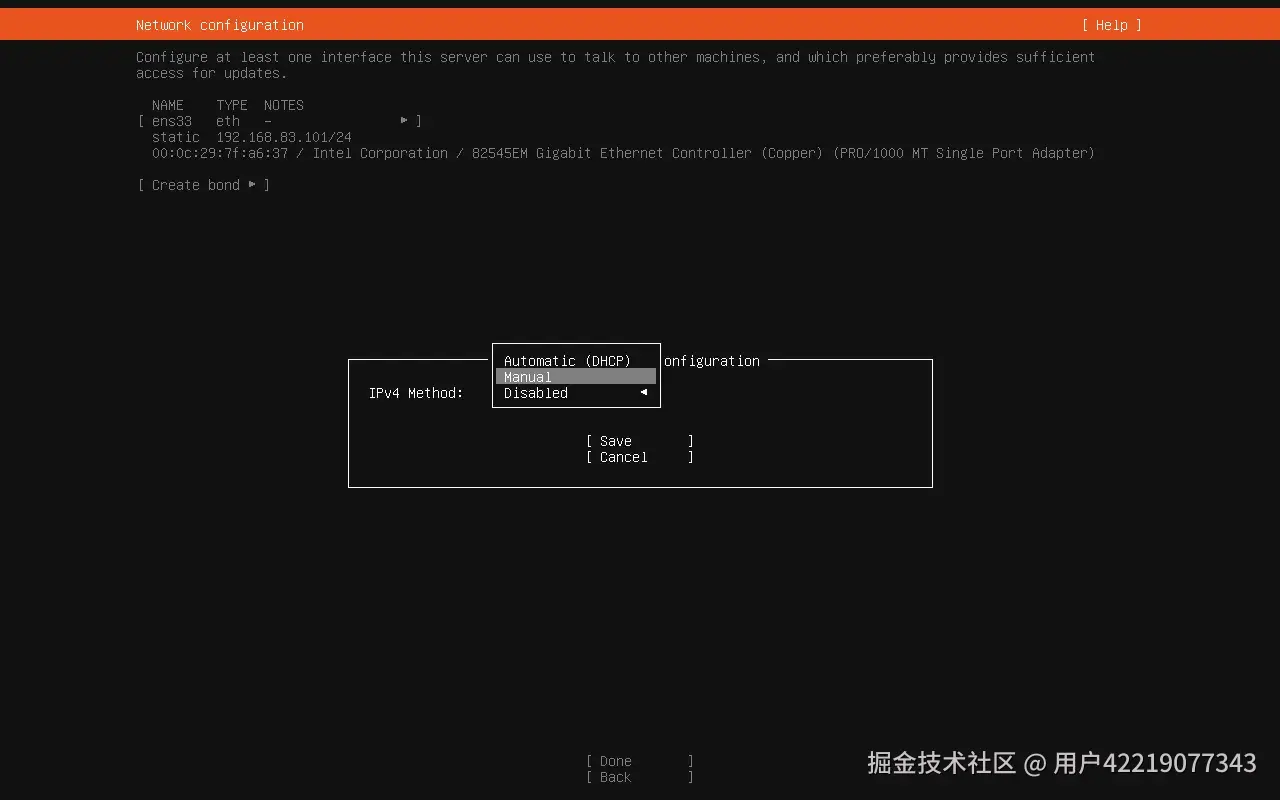Open the ens33 interface options menu

pos(405,120)
